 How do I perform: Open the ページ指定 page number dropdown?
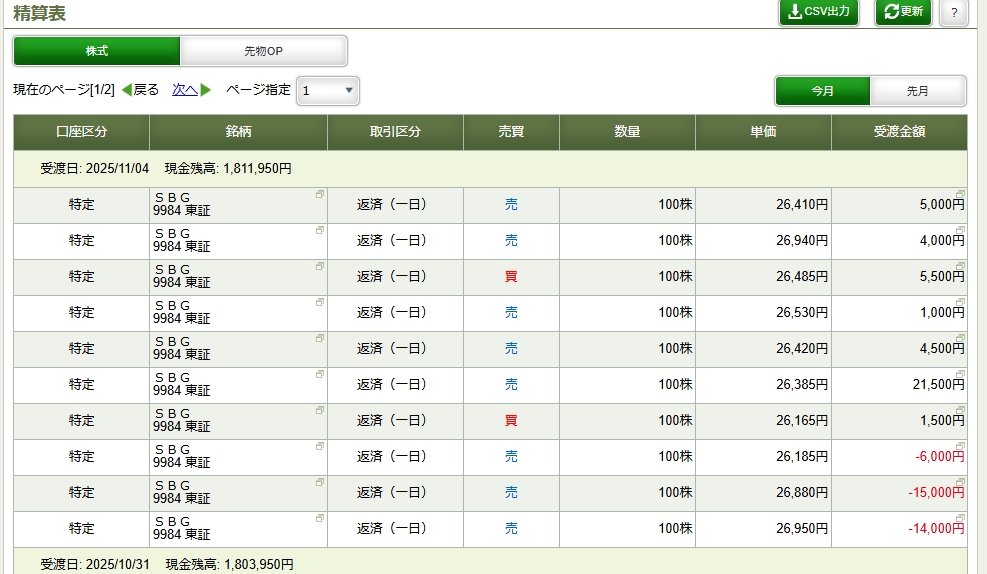328,91
